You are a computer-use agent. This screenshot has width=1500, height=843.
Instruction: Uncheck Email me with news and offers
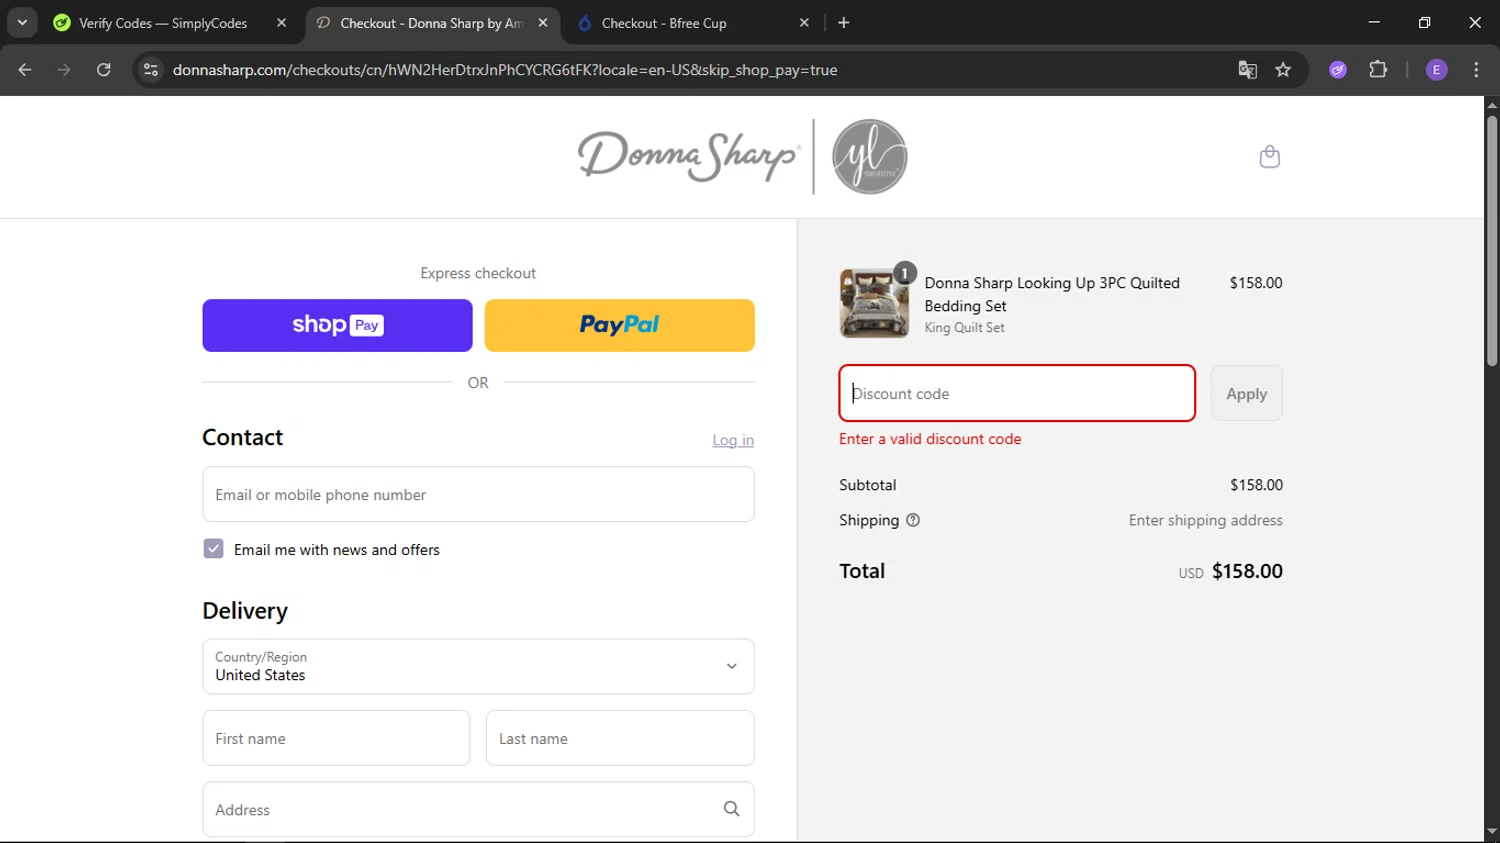tap(213, 549)
